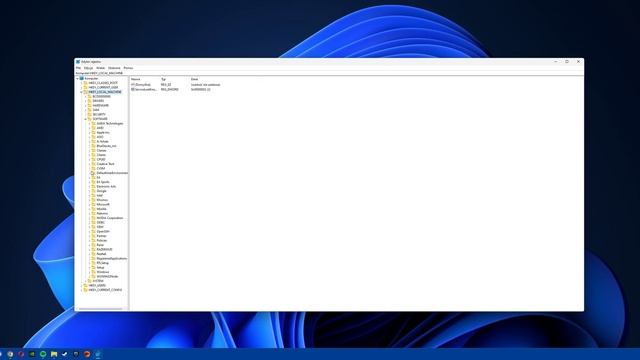The height and width of the screenshot is (360, 640).
Task: Click the folder icon beside WOW6432Node
Action: click(x=93, y=276)
